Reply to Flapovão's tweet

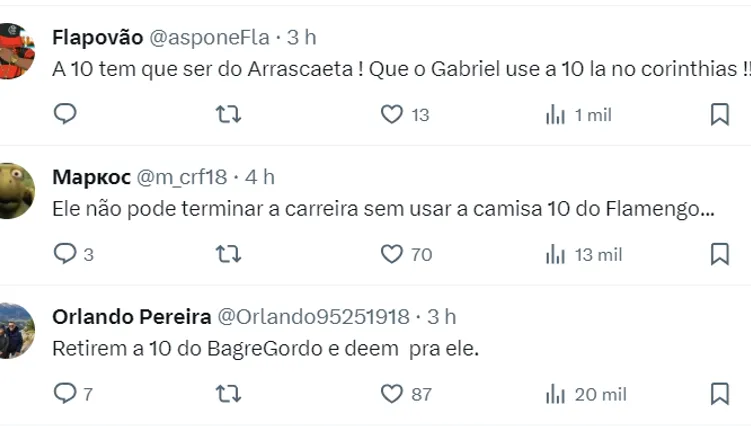click(x=65, y=114)
